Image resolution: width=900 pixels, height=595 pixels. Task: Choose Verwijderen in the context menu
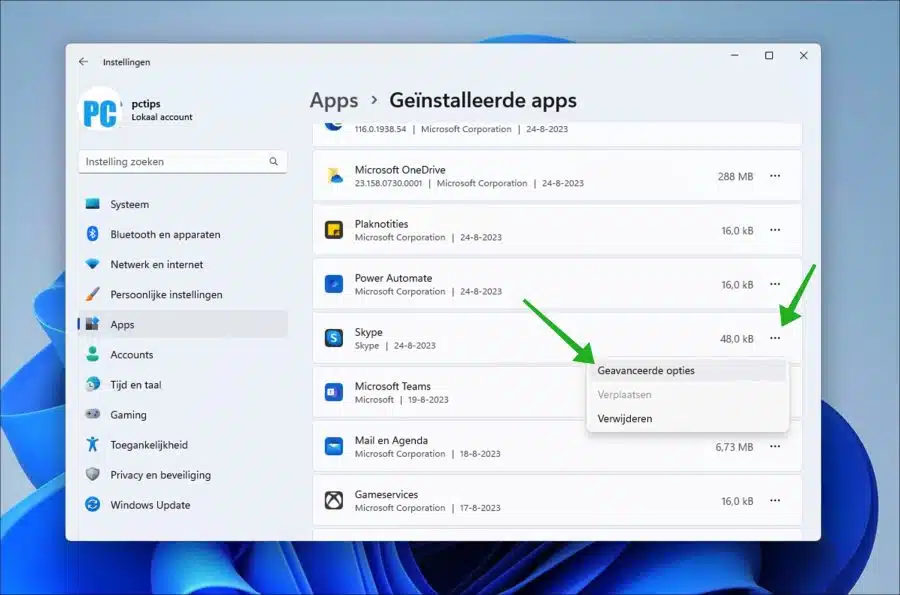tap(688, 419)
